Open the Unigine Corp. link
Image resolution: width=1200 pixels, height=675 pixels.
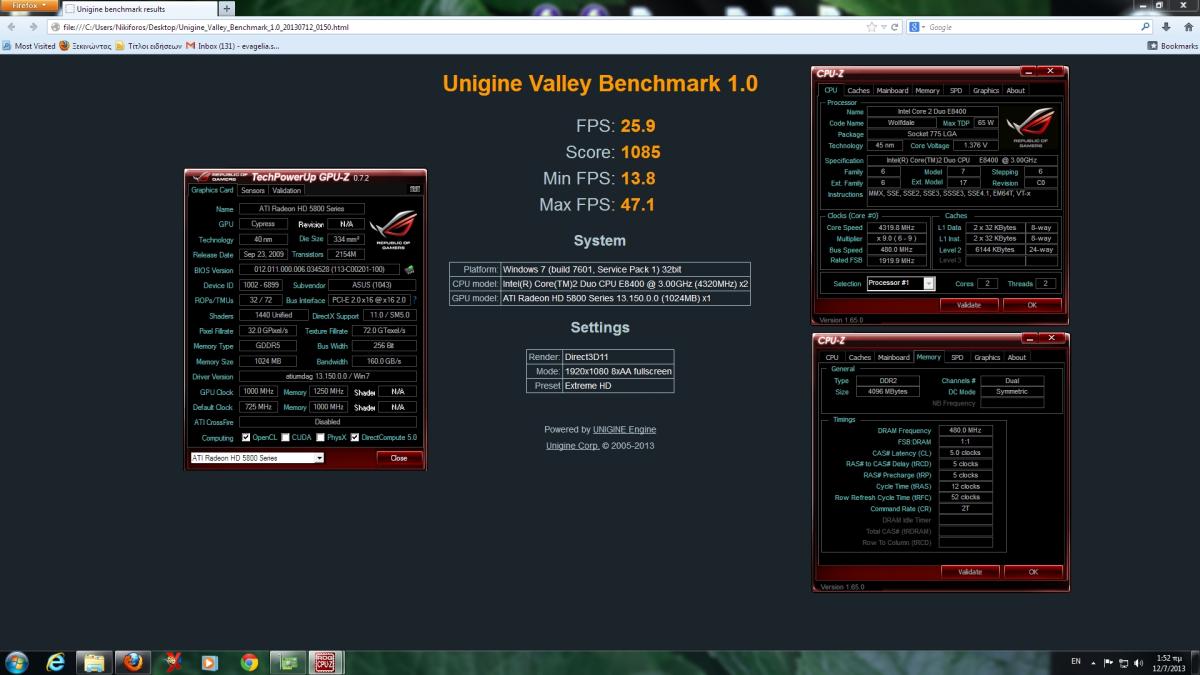click(x=572, y=446)
